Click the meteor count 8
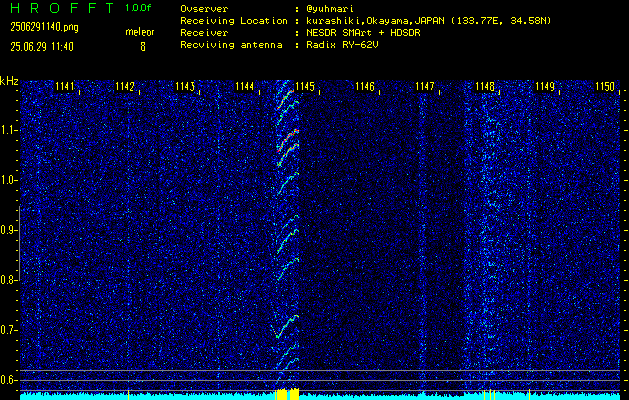 tap(143, 47)
